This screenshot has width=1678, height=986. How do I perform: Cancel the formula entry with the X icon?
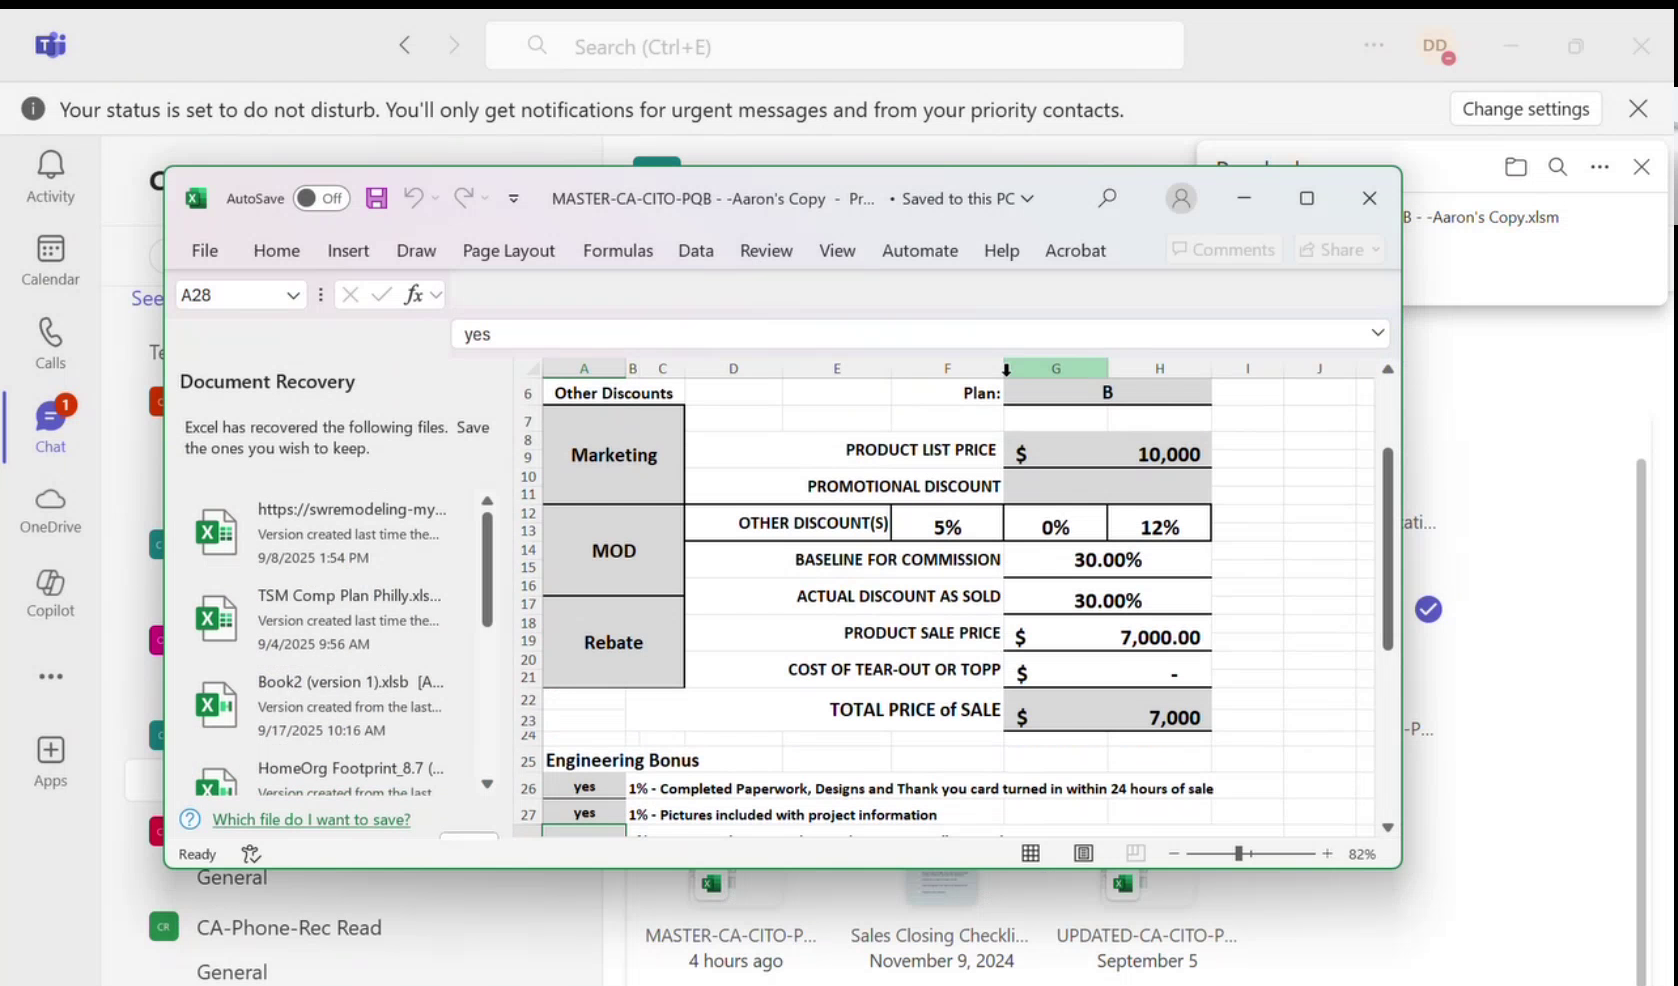click(349, 294)
